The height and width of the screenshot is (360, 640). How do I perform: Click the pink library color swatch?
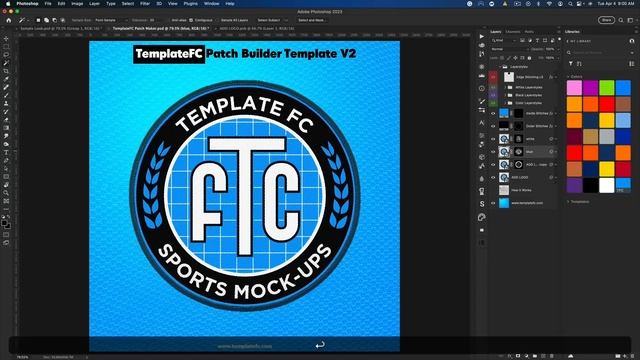tap(574, 88)
